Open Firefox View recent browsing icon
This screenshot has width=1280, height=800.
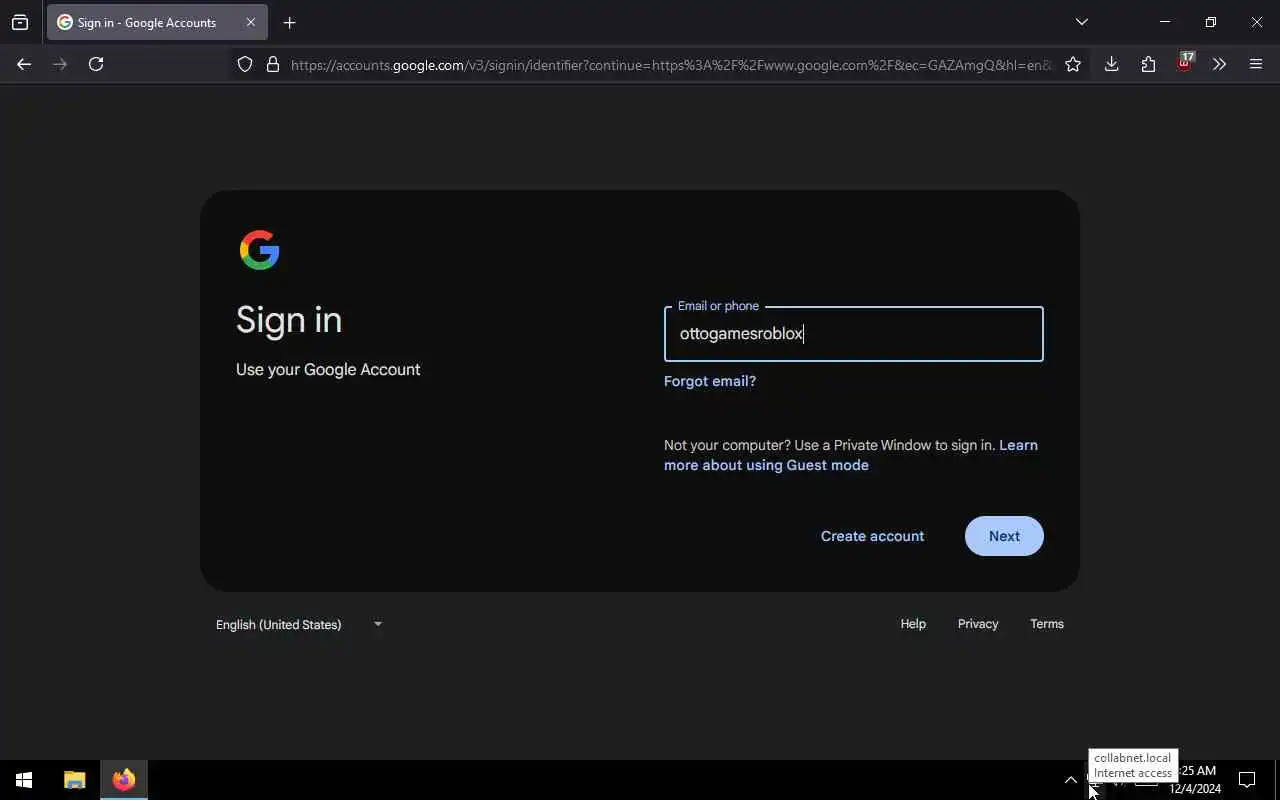[x=20, y=22]
